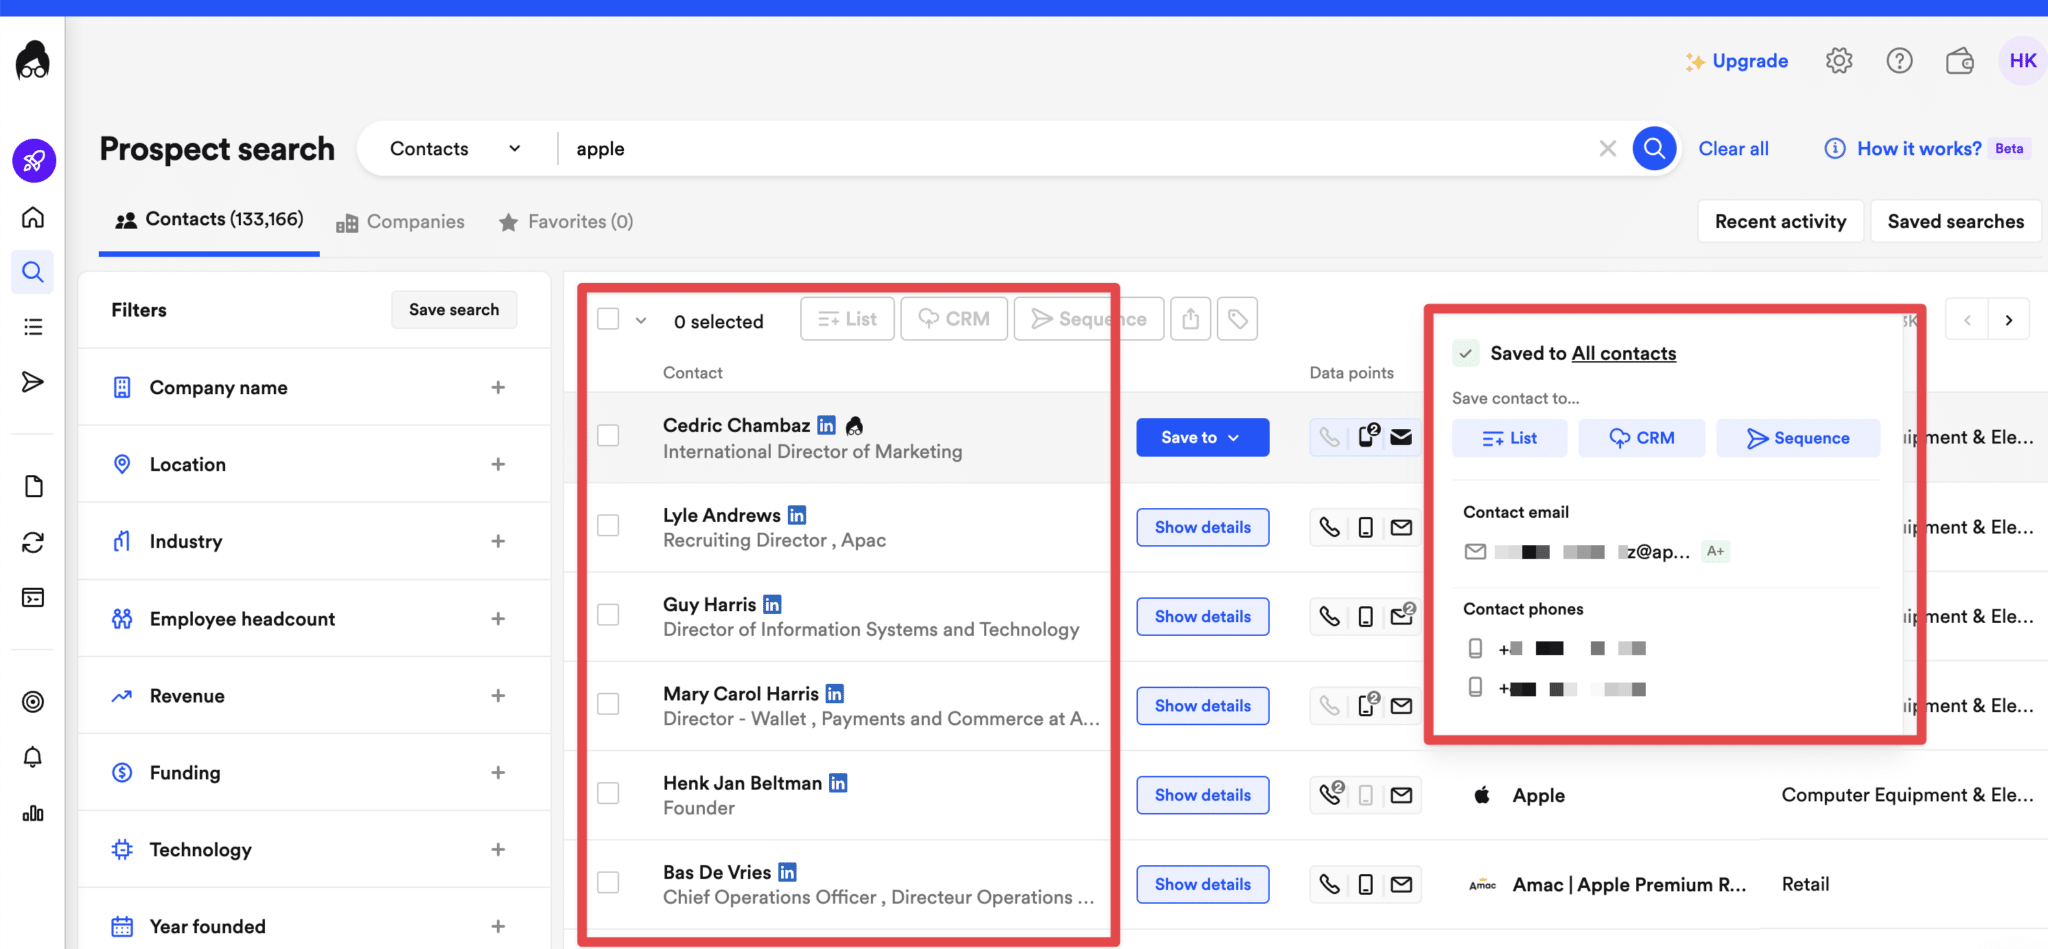Image resolution: width=2048 pixels, height=949 pixels.
Task: Click the Save search button
Action: click(x=453, y=309)
